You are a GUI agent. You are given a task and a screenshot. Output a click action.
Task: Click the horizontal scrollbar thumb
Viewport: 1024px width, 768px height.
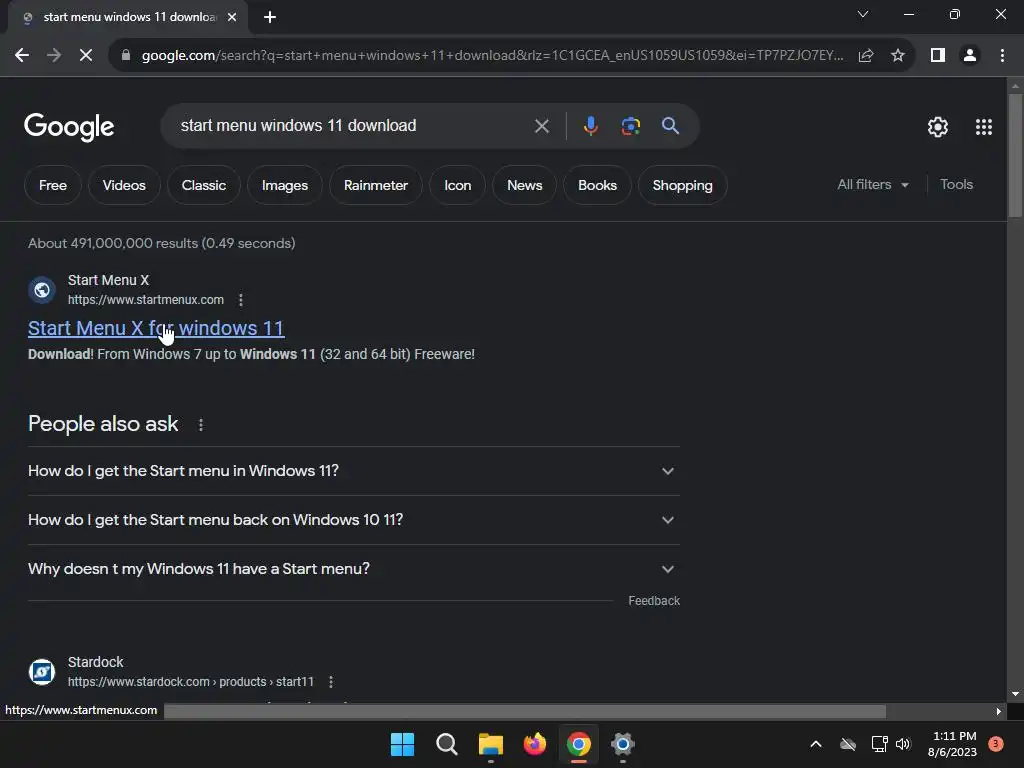(x=524, y=711)
